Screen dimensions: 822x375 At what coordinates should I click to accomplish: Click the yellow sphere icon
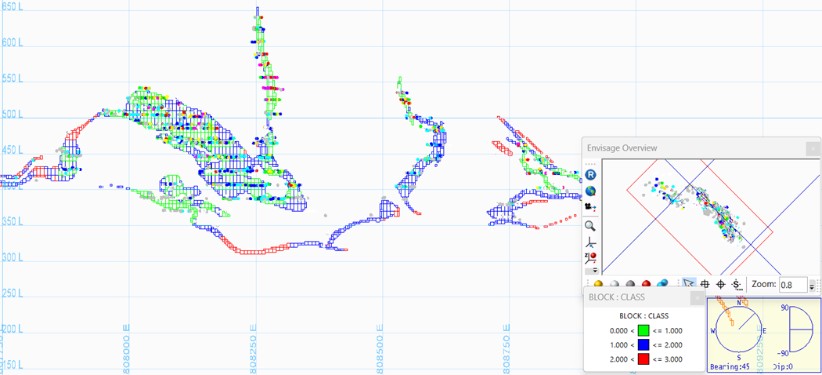tap(598, 284)
